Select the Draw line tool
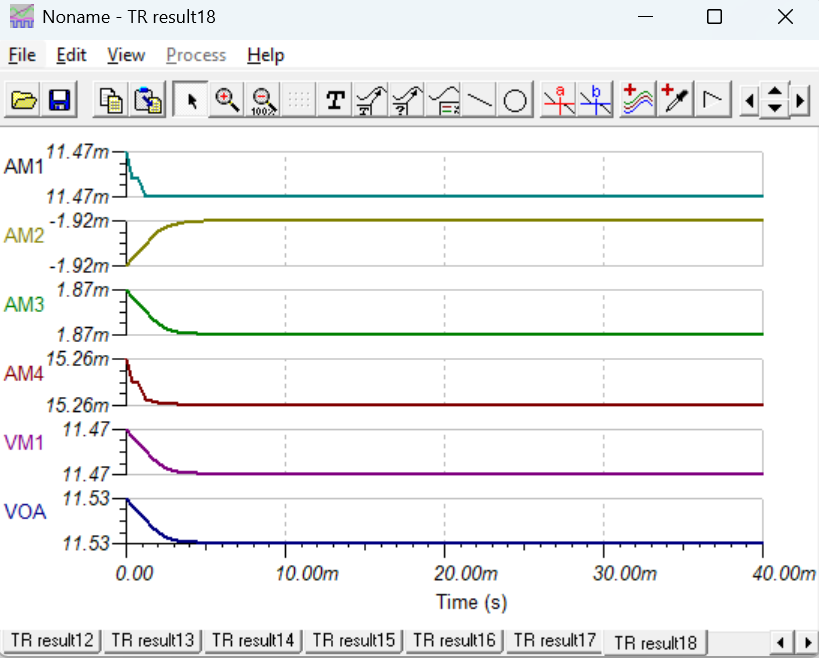This screenshot has width=819, height=658. click(x=479, y=99)
